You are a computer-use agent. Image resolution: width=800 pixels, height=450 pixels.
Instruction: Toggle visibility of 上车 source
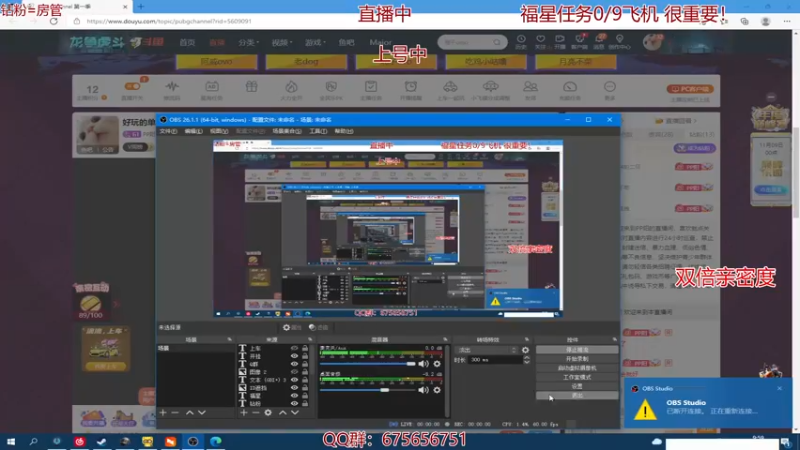point(294,348)
